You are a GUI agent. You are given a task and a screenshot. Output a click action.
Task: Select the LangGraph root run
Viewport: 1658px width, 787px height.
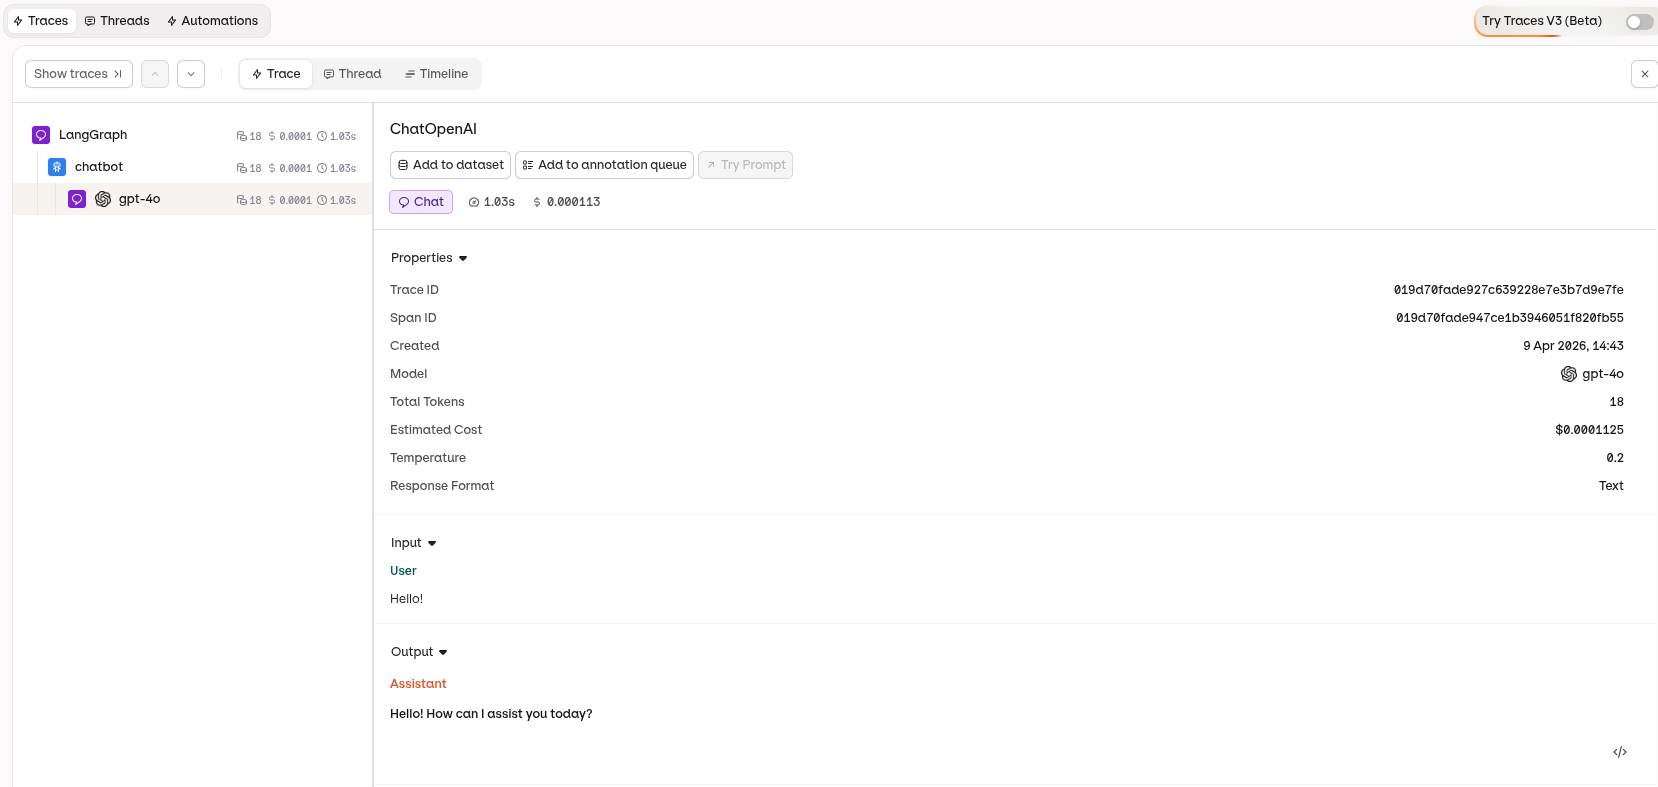pyautogui.click(x=193, y=135)
